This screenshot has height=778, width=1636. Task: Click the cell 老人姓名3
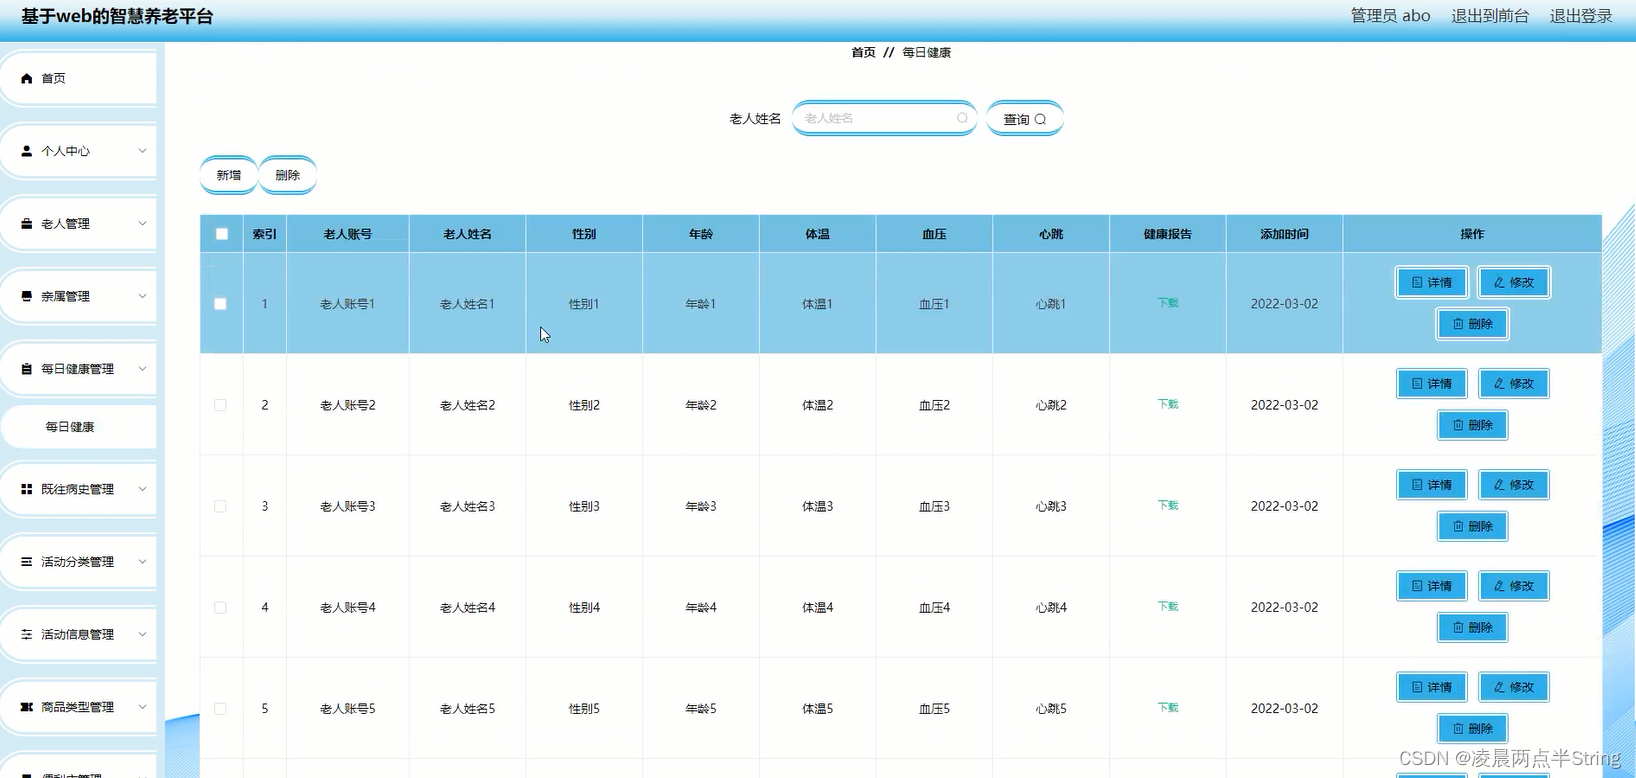(467, 506)
